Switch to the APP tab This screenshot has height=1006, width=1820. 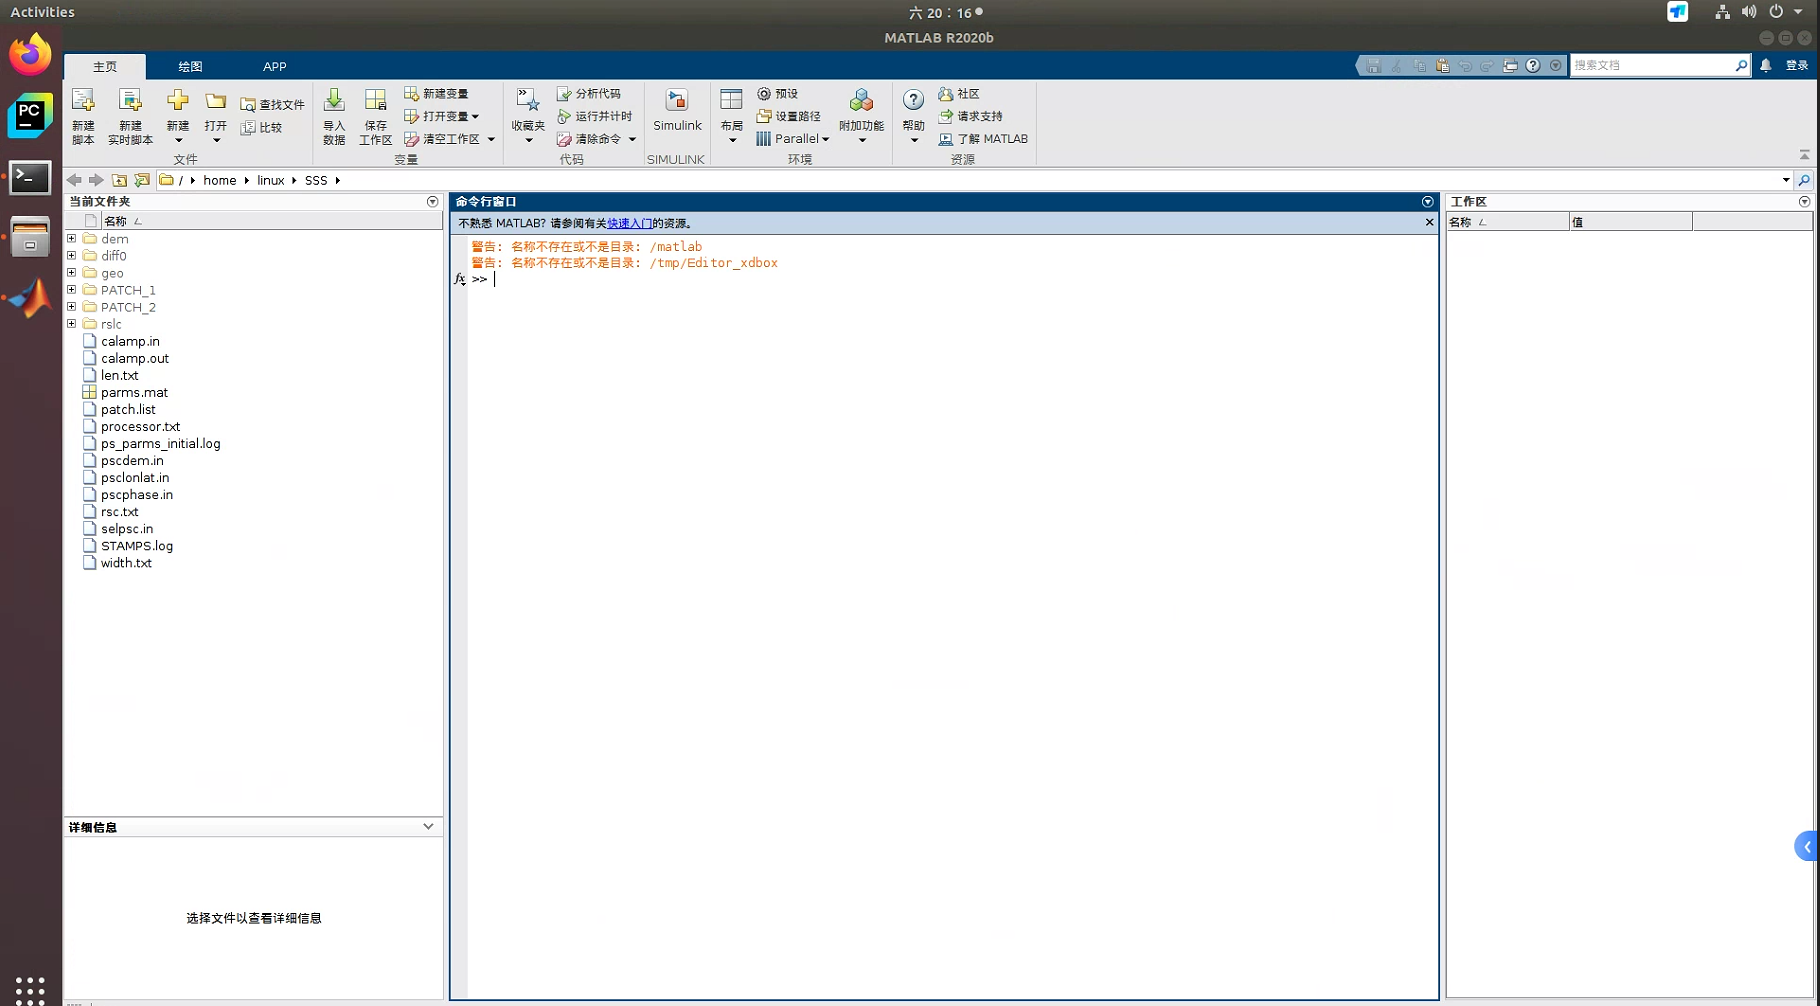[274, 66]
